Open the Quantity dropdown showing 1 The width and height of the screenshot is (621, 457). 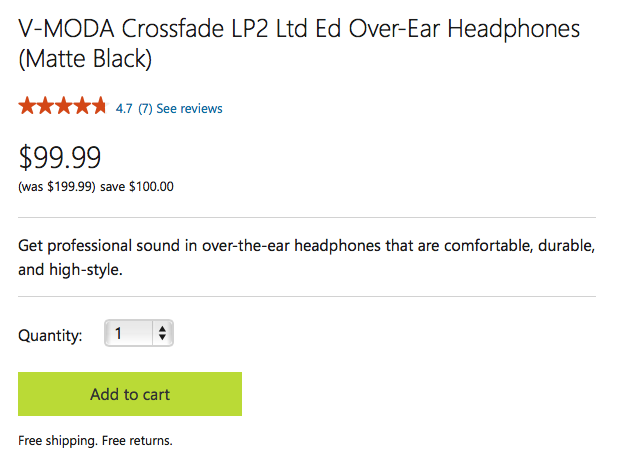point(139,333)
